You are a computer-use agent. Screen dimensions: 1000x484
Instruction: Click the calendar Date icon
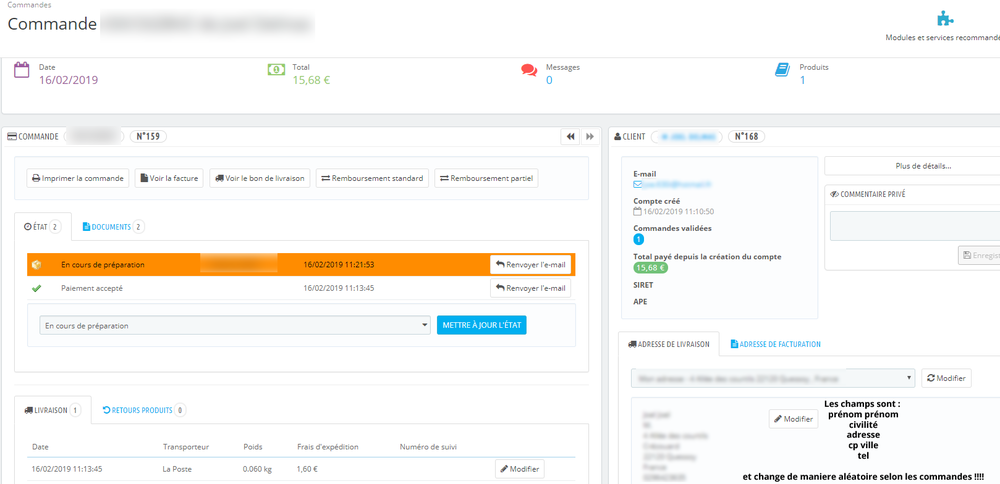22,70
